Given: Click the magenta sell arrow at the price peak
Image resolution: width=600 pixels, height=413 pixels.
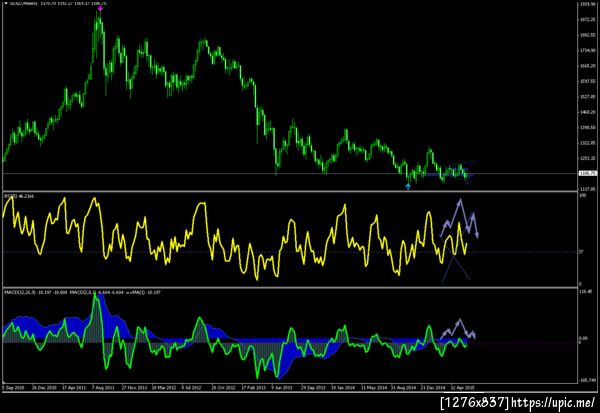Looking at the screenshot, I should click(x=100, y=8).
